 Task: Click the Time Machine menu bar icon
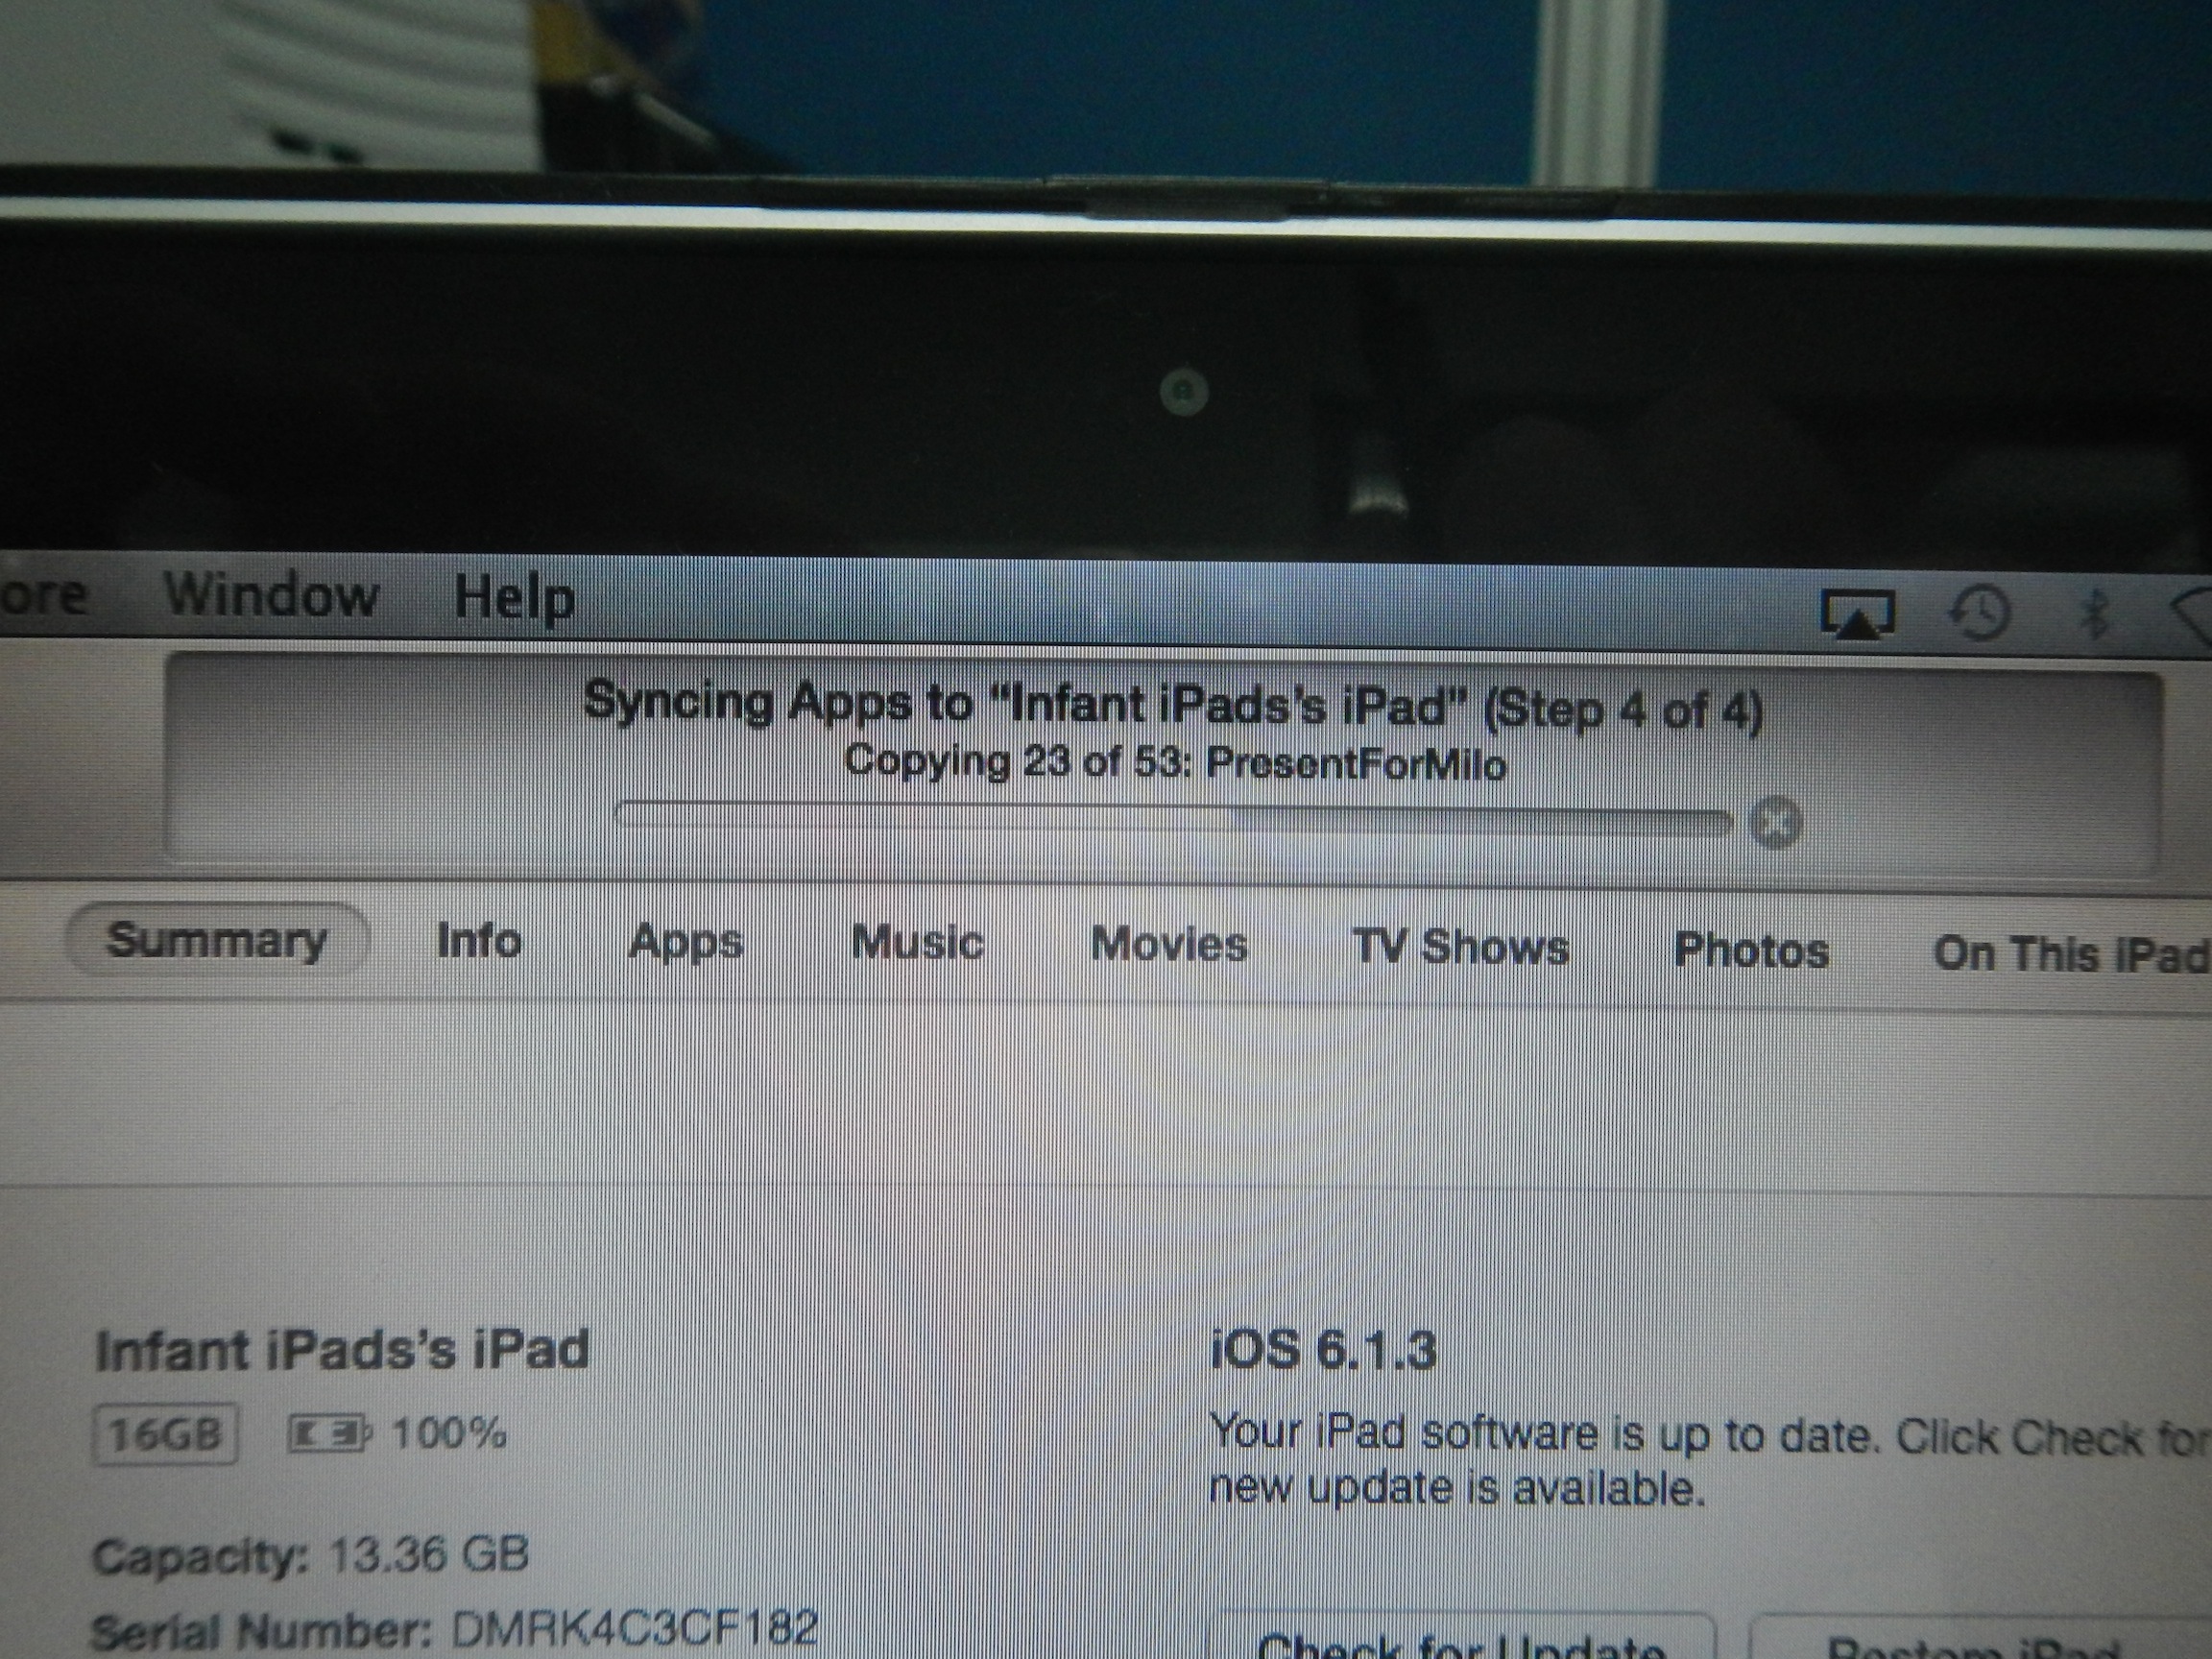point(1980,612)
